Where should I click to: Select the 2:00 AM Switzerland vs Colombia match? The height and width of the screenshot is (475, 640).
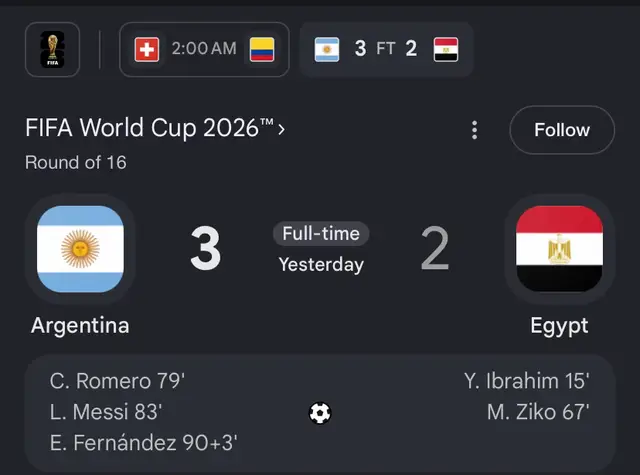[204, 49]
